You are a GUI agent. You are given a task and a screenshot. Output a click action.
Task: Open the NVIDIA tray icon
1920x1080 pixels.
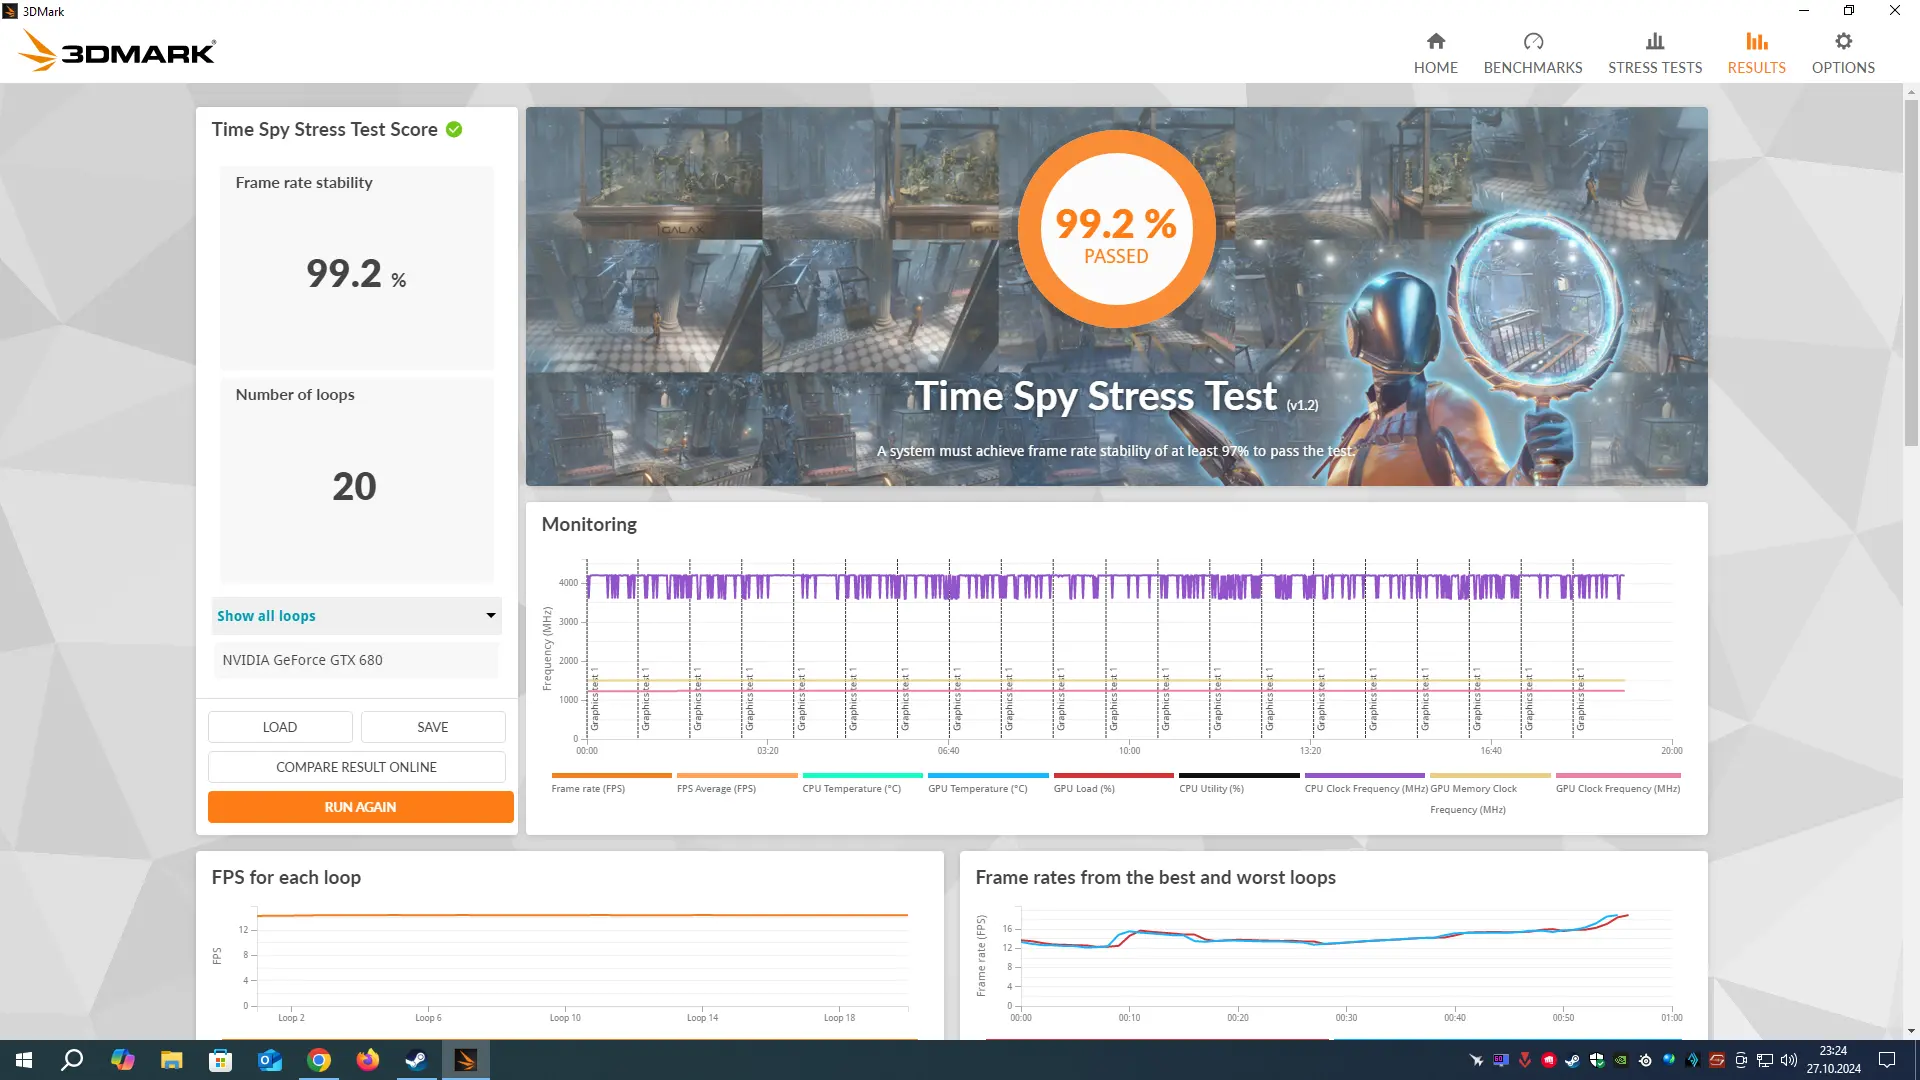1621,1060
